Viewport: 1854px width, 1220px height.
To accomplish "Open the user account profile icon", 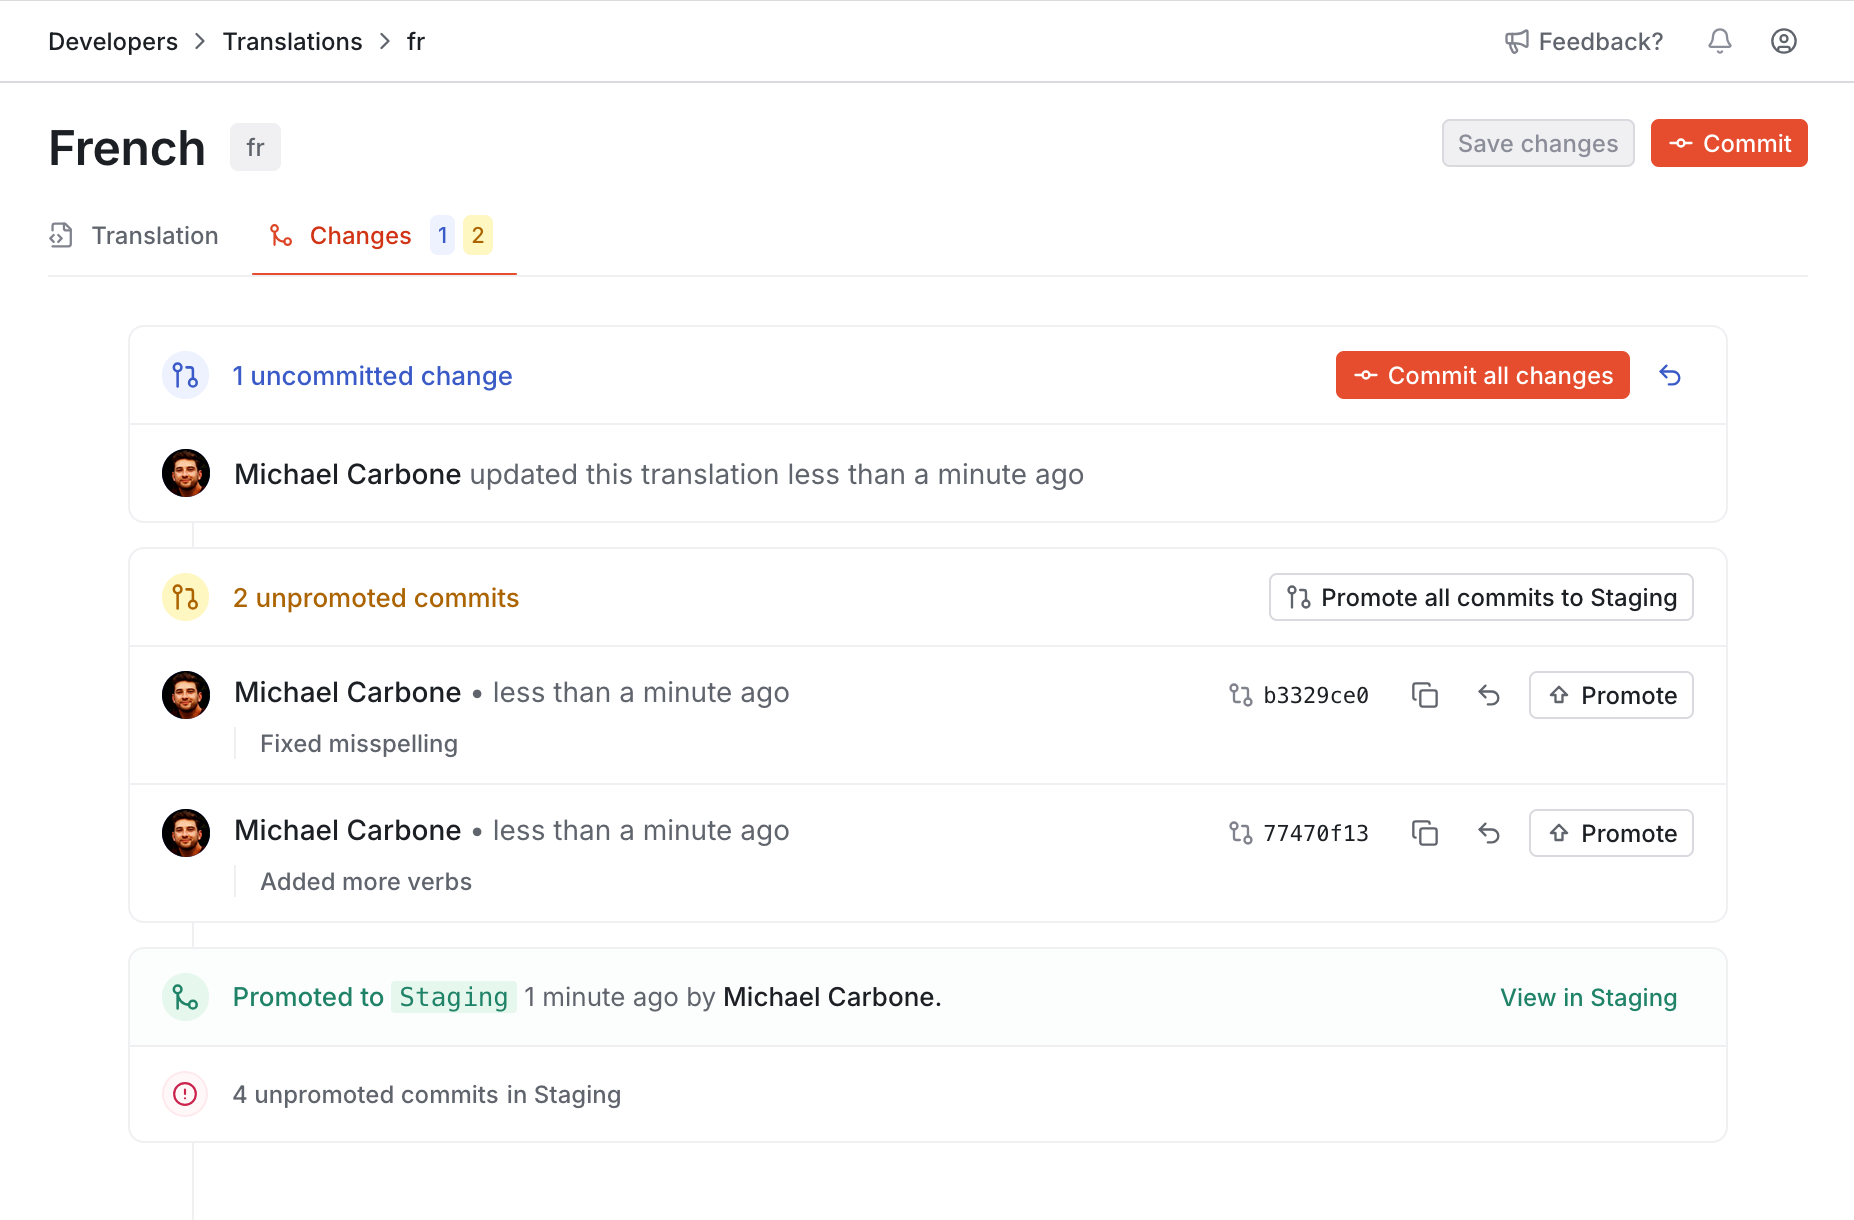I will coord(1783,41).
